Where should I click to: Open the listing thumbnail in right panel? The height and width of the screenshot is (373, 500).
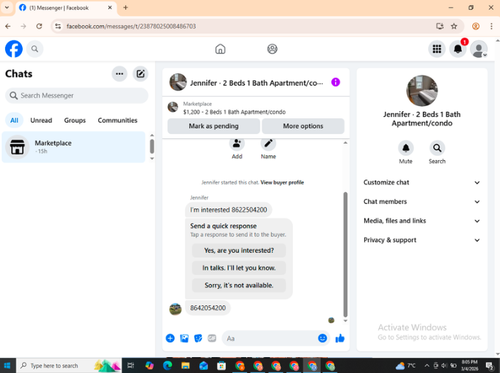[x=422, y=91]
